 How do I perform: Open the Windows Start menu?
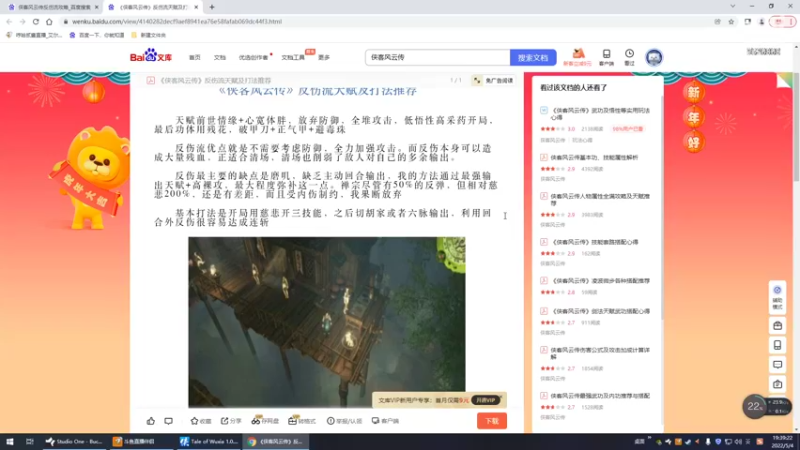tap(9, 442)
